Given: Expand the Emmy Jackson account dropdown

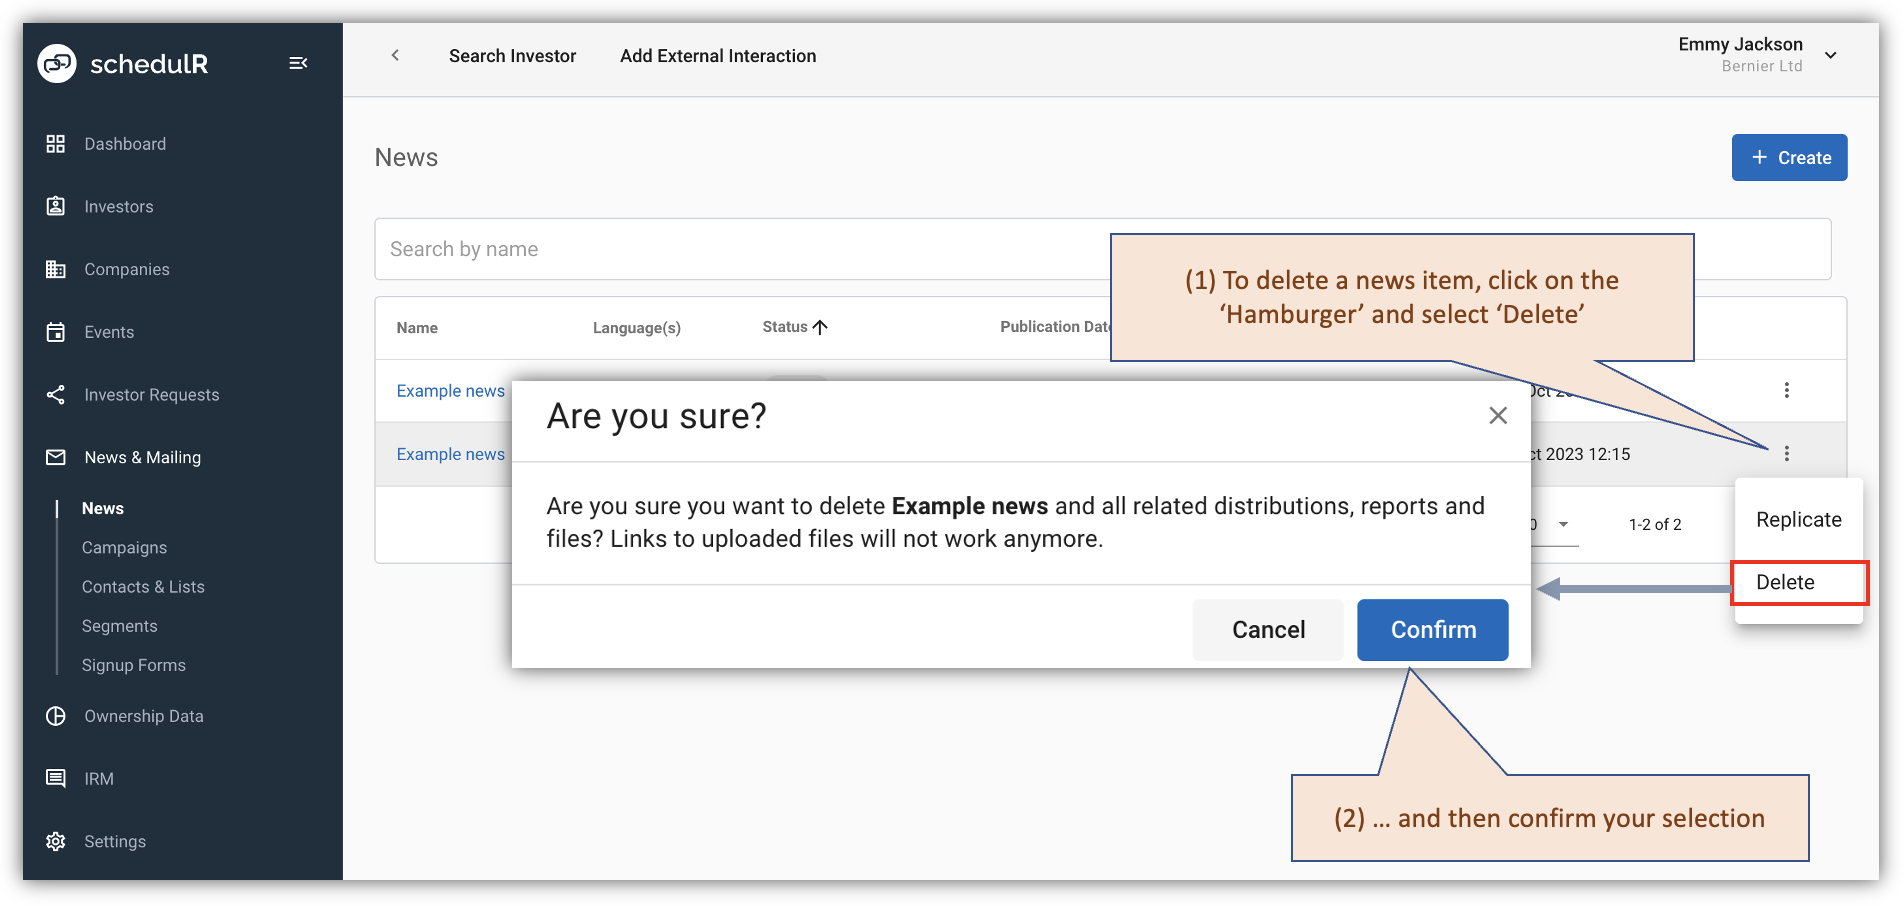Looking at the screenshot, I should coord(1831,55).
